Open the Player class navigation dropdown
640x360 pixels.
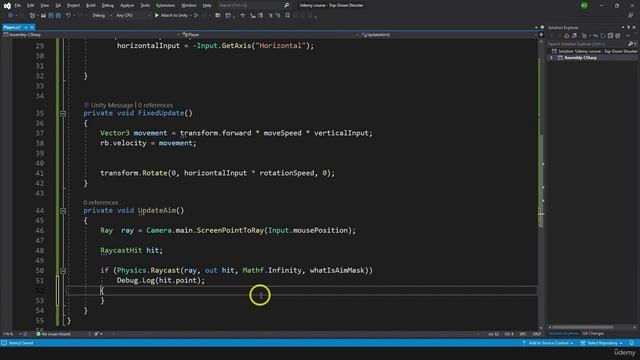tap(269, 35)
